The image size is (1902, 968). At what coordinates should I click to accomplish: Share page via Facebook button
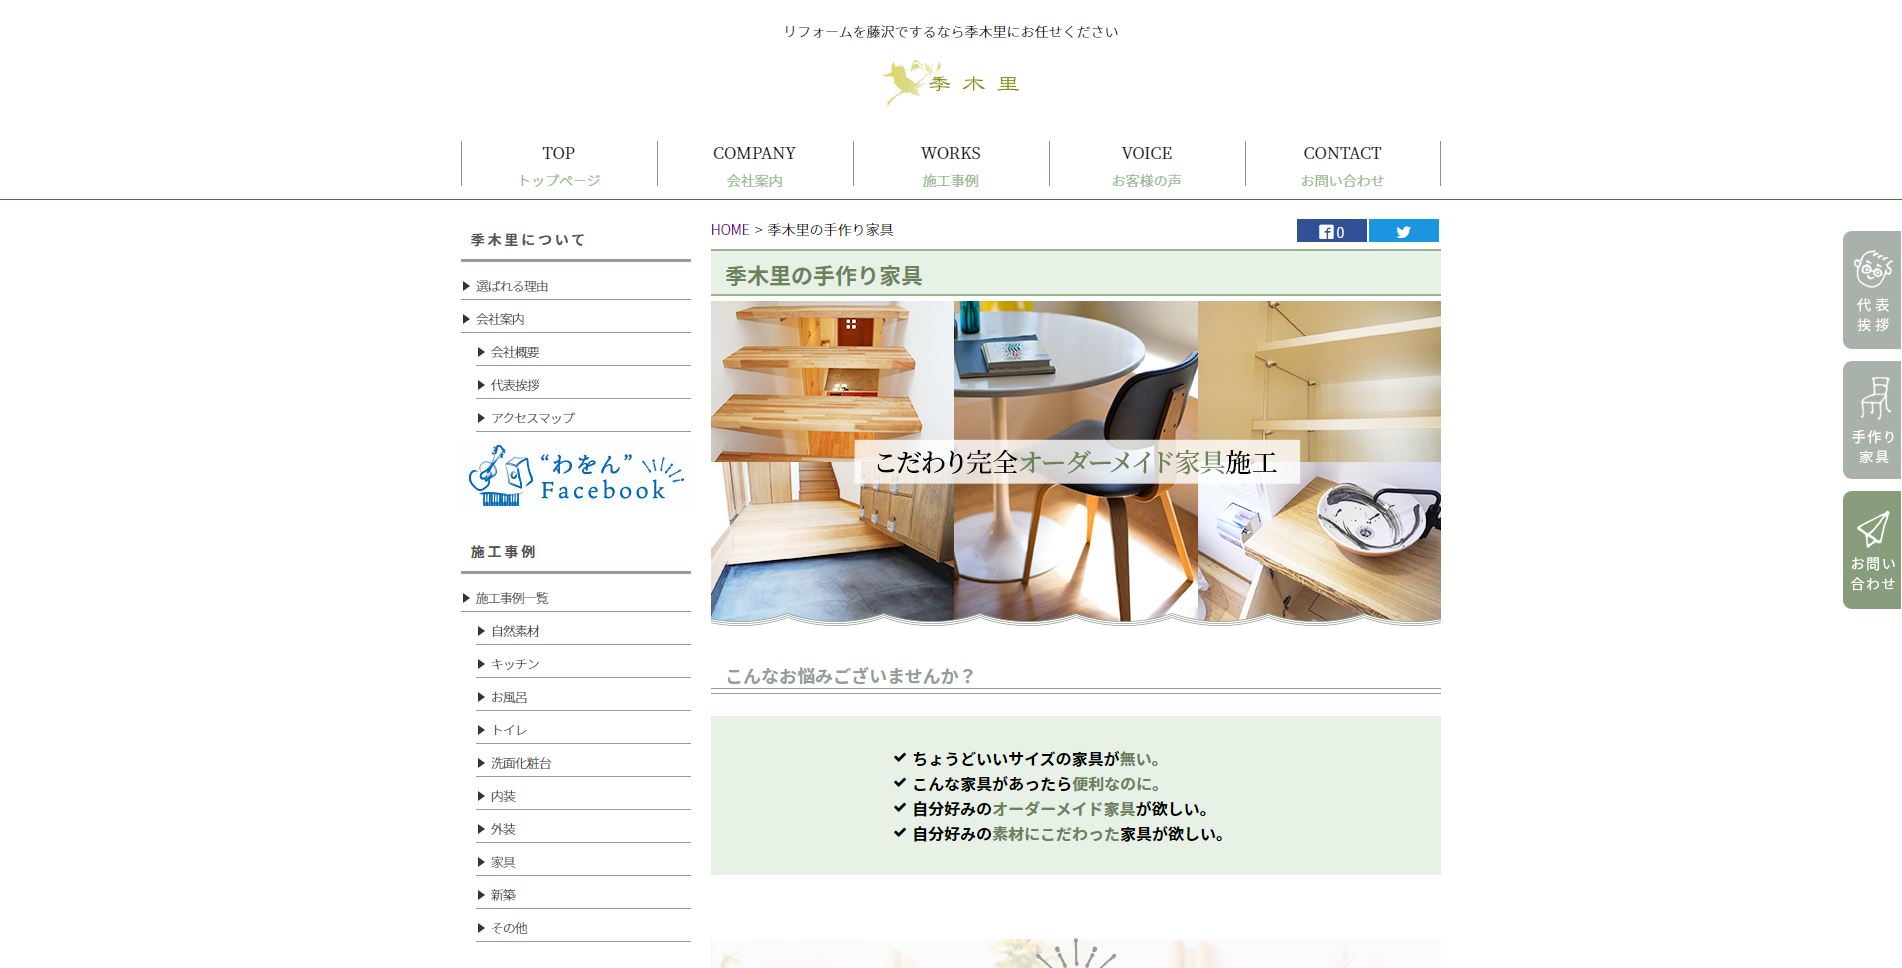point(1331,231)
